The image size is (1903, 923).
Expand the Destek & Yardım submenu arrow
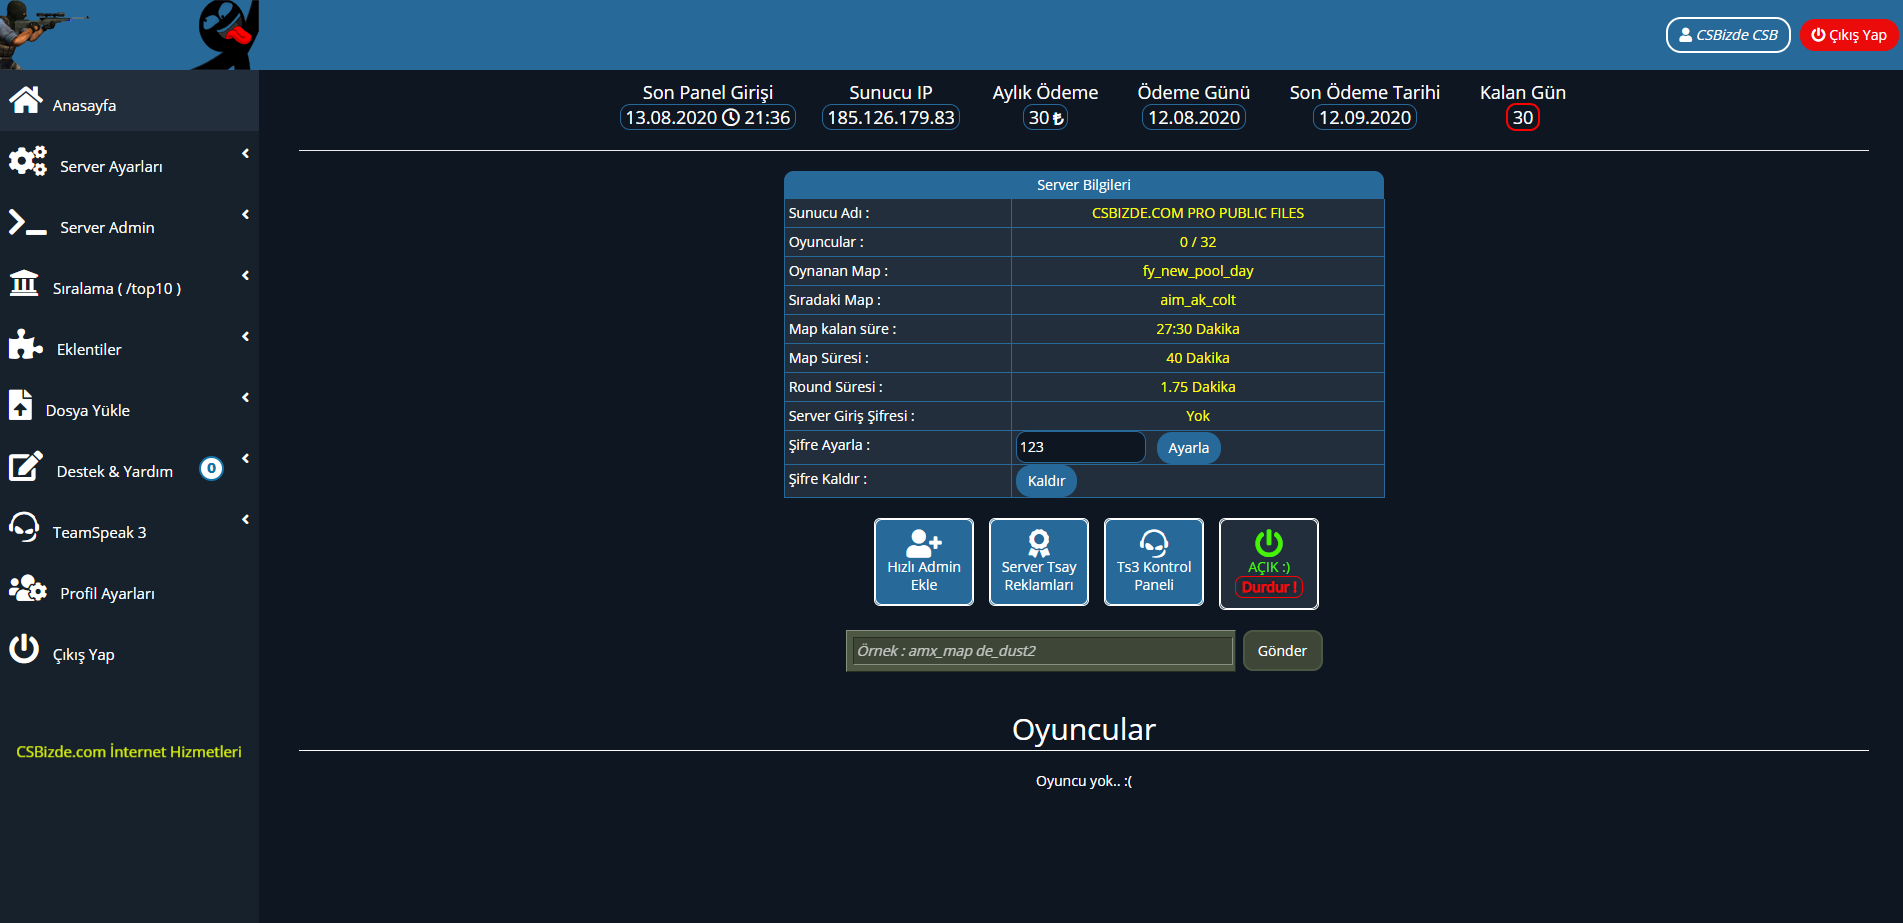[x=245, y=459]
